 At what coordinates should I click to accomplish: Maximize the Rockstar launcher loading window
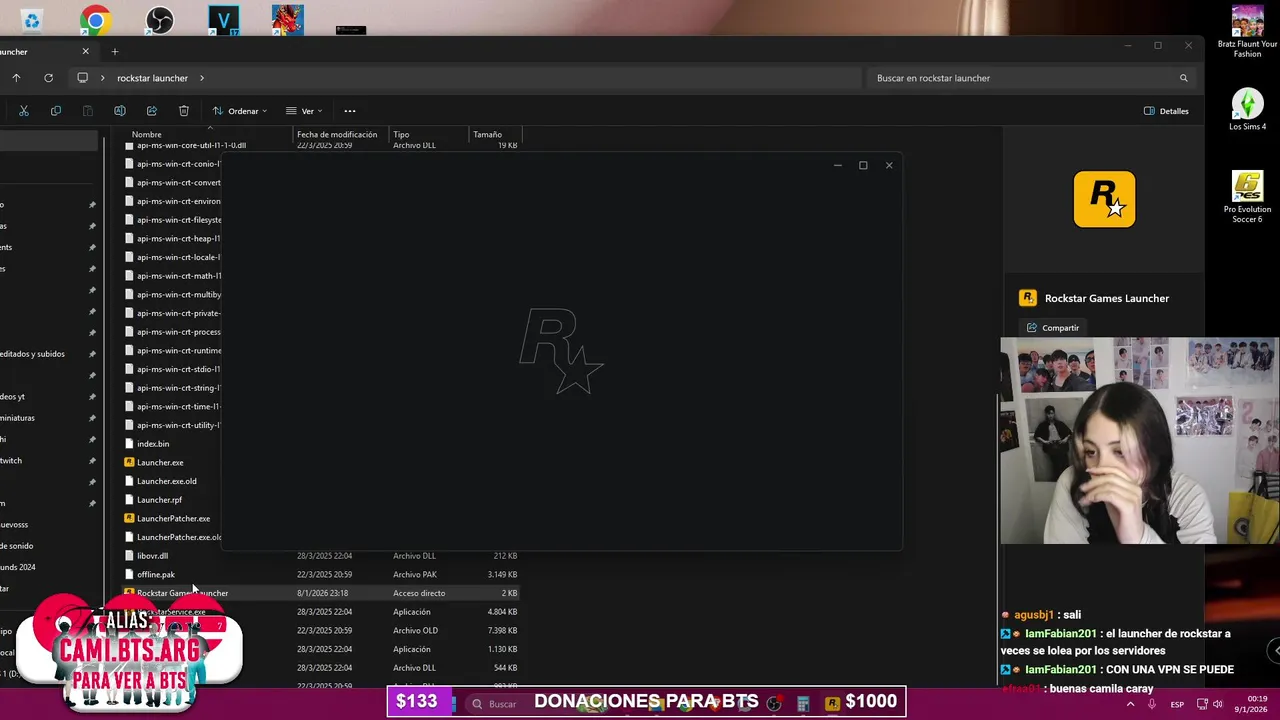coord(863,165)
